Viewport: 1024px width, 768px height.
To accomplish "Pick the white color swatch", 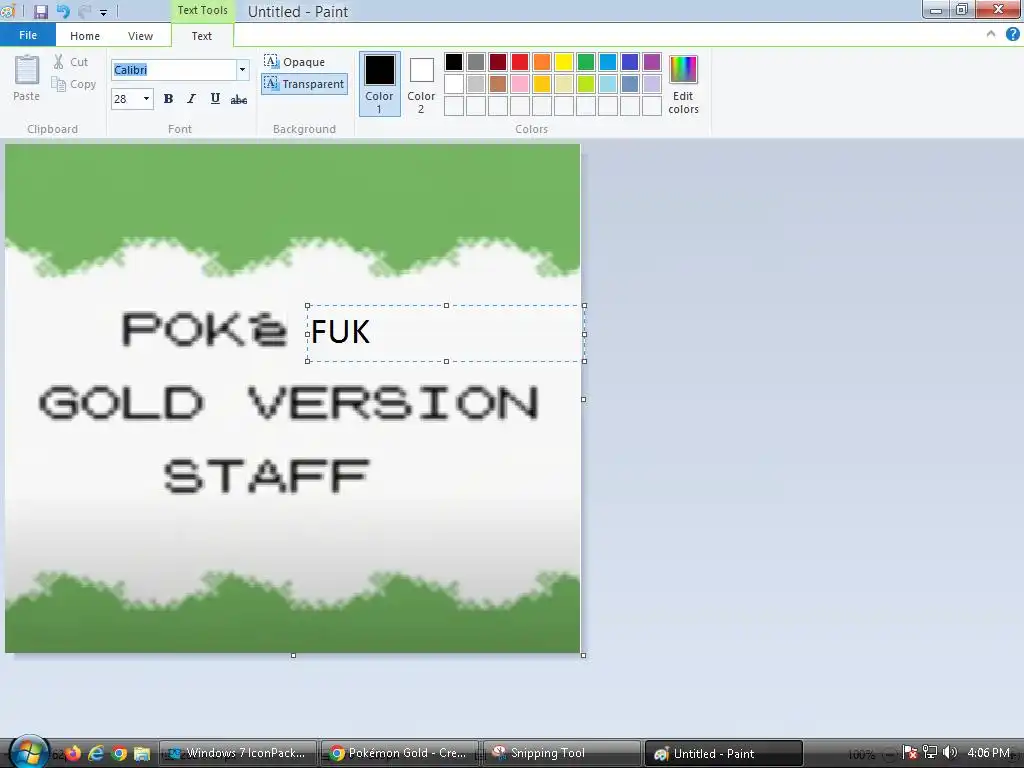I will tap(454, 84).
